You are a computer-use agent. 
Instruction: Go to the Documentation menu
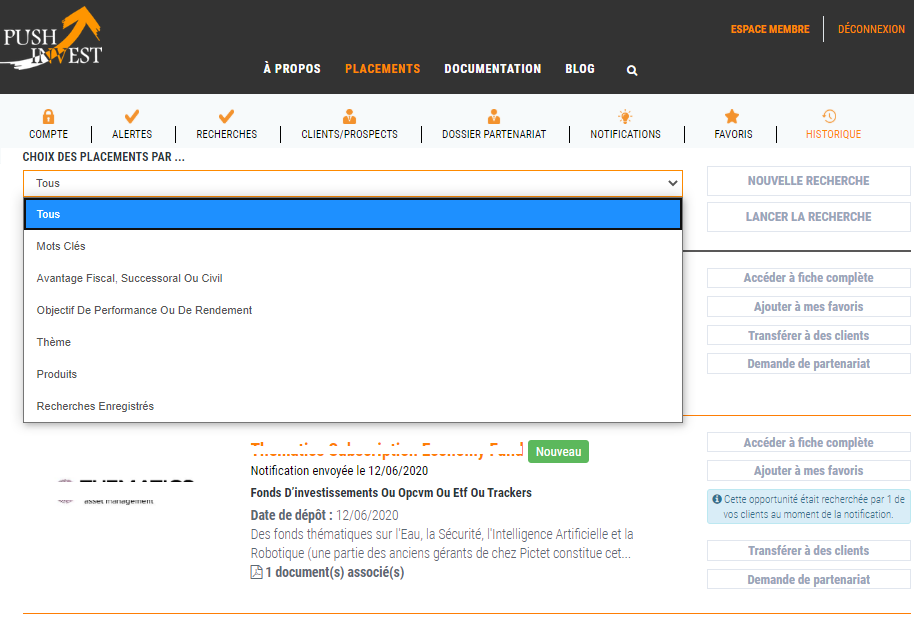click(492, 69)
